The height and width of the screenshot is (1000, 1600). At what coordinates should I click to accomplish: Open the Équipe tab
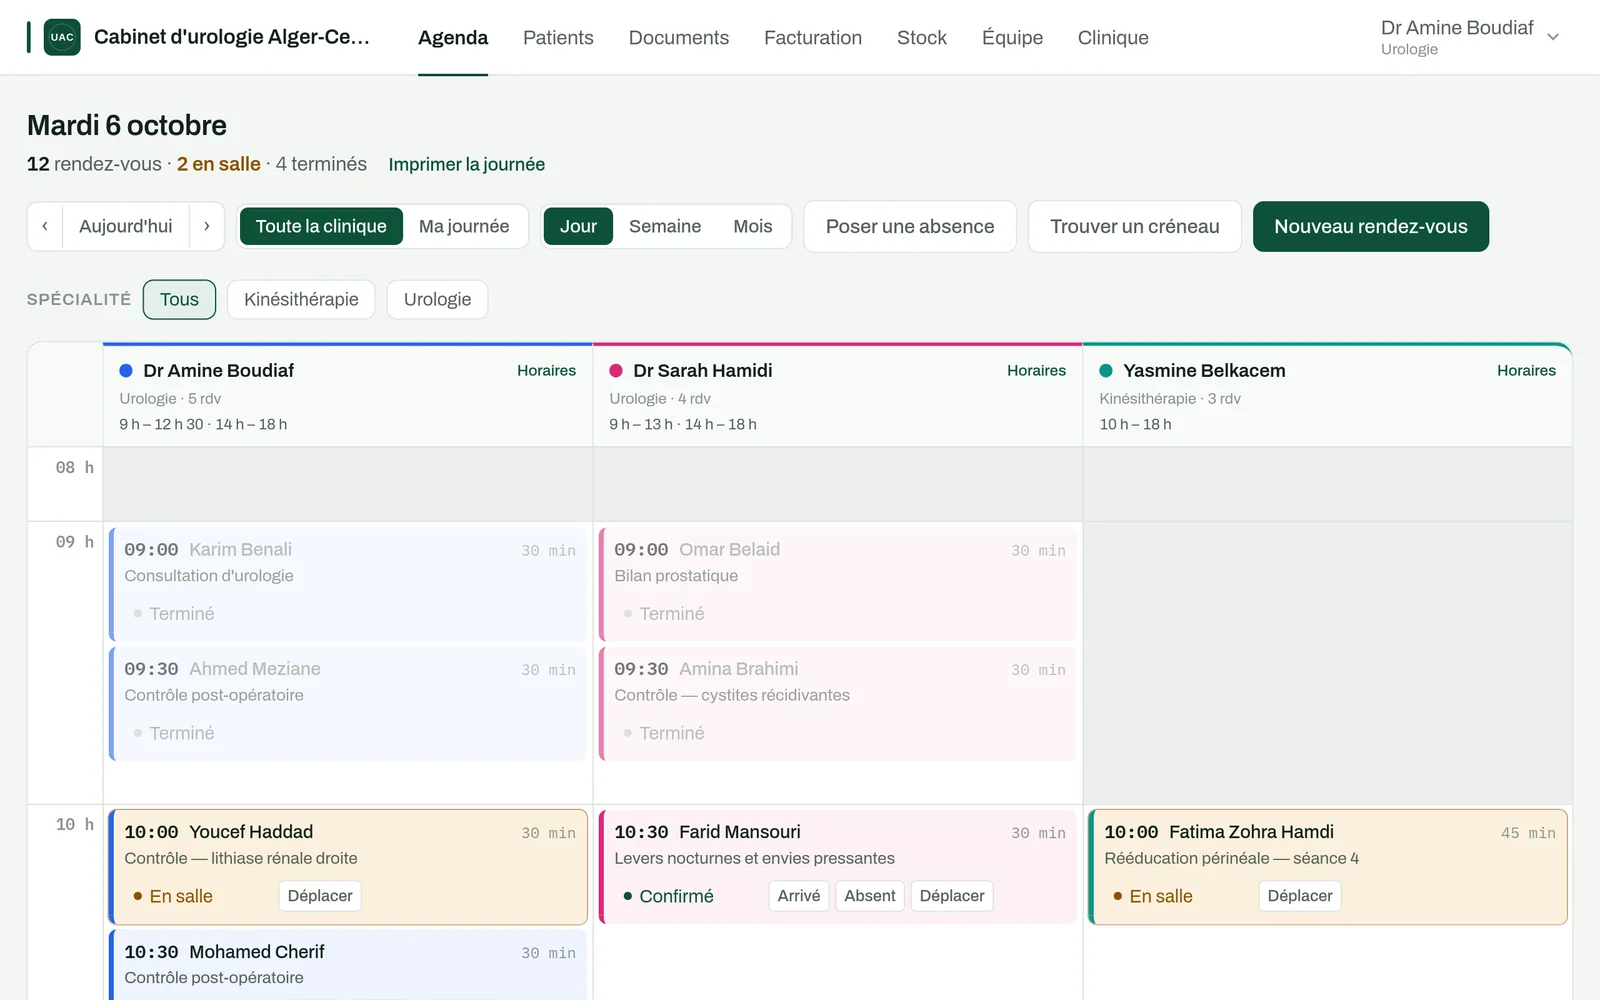(1012, 38)
